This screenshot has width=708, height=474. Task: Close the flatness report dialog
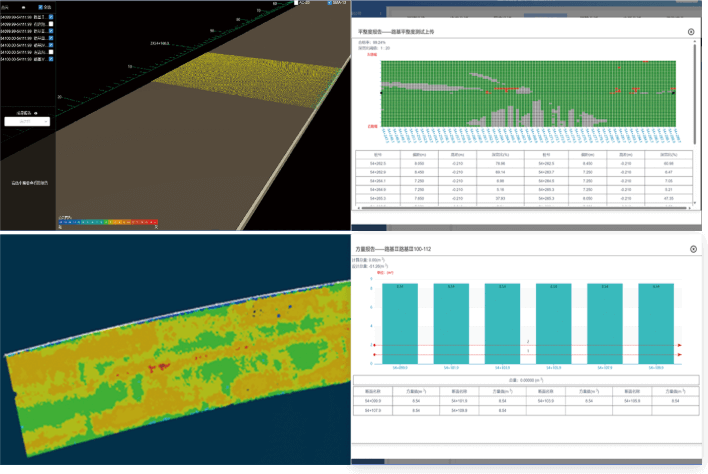pos(691,32)
